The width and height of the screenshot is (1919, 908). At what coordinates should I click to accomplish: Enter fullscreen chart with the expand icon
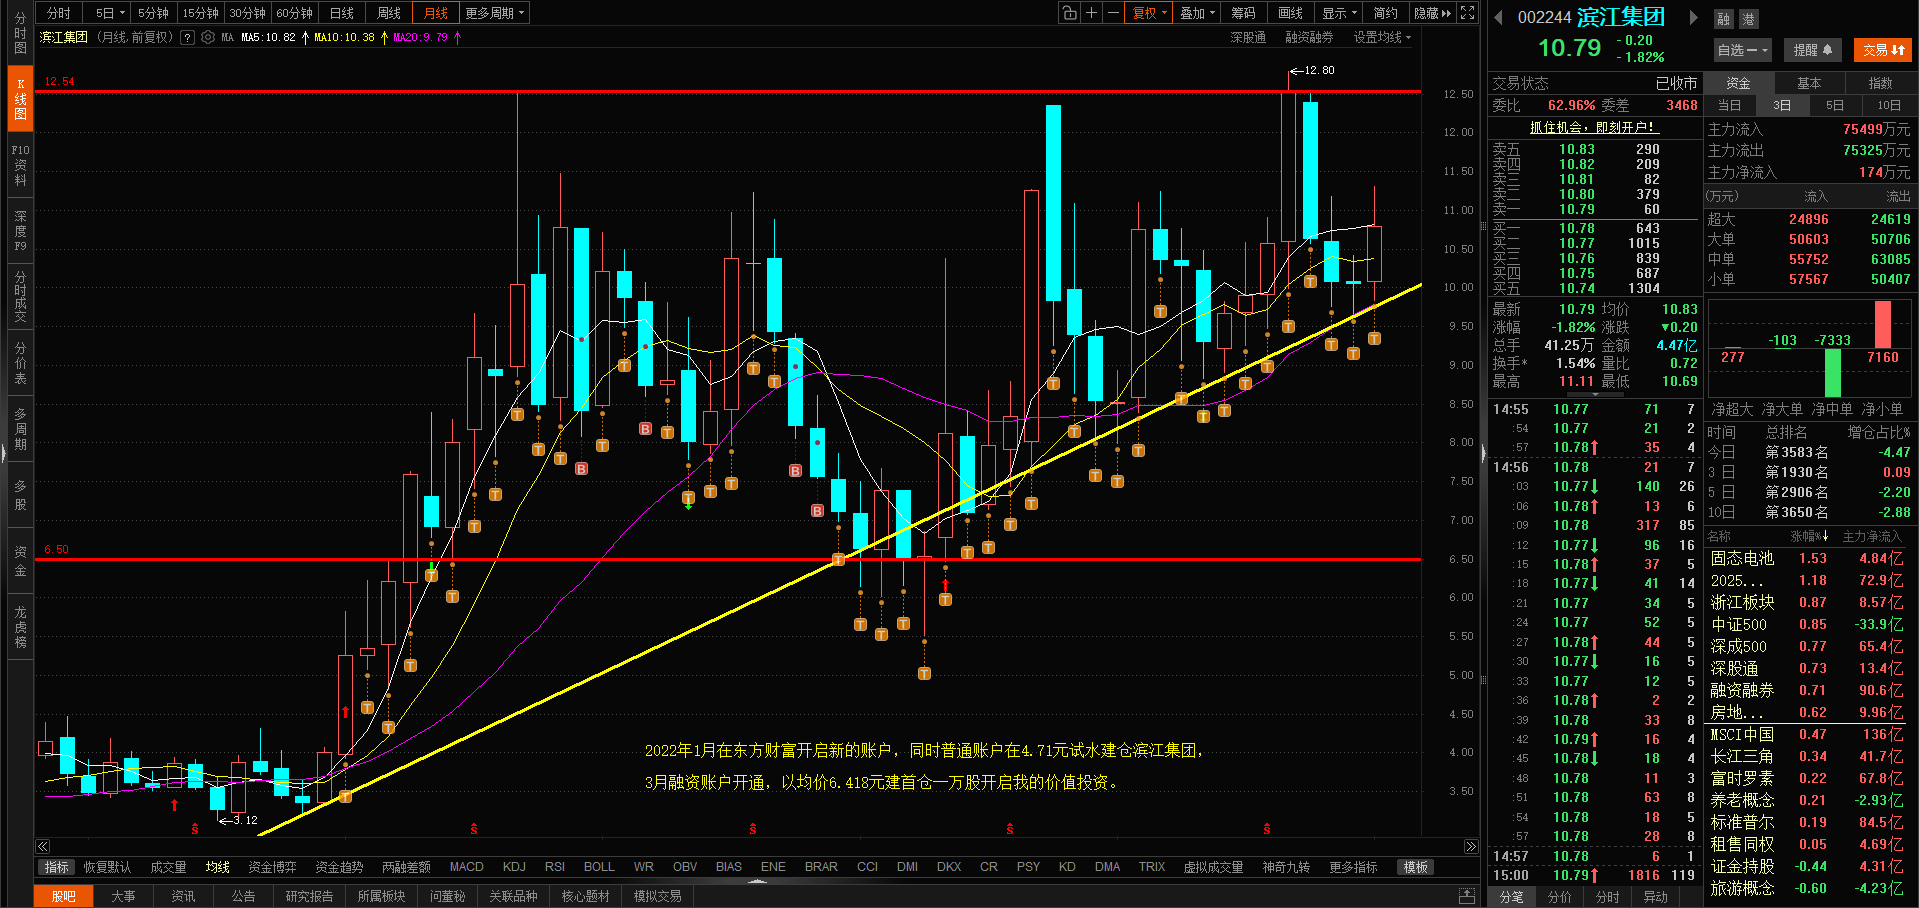pyautogui.click(x=1467, y=13)
